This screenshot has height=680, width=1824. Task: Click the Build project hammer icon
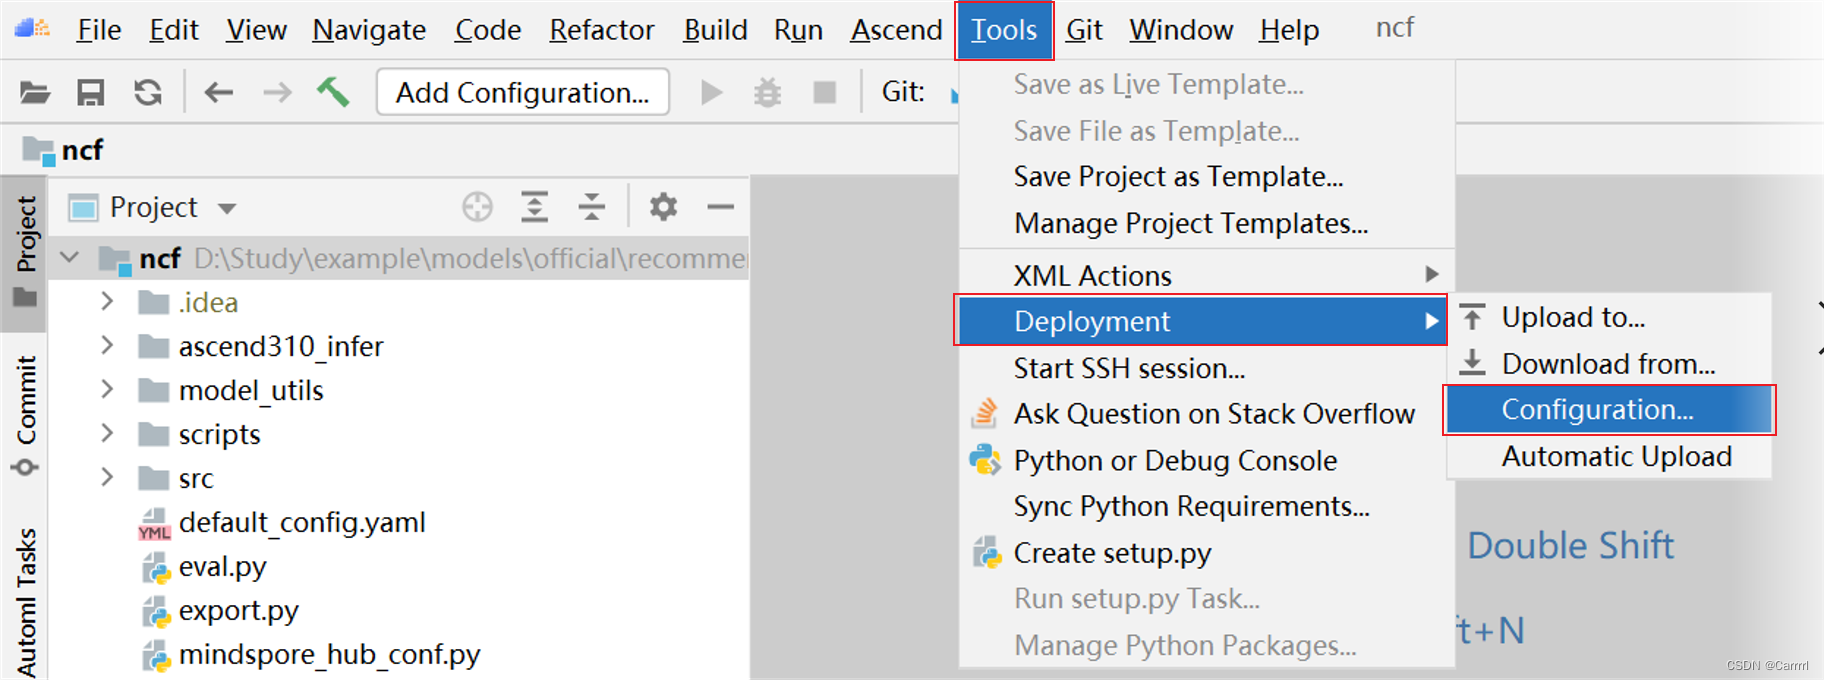tap(333, 92)
